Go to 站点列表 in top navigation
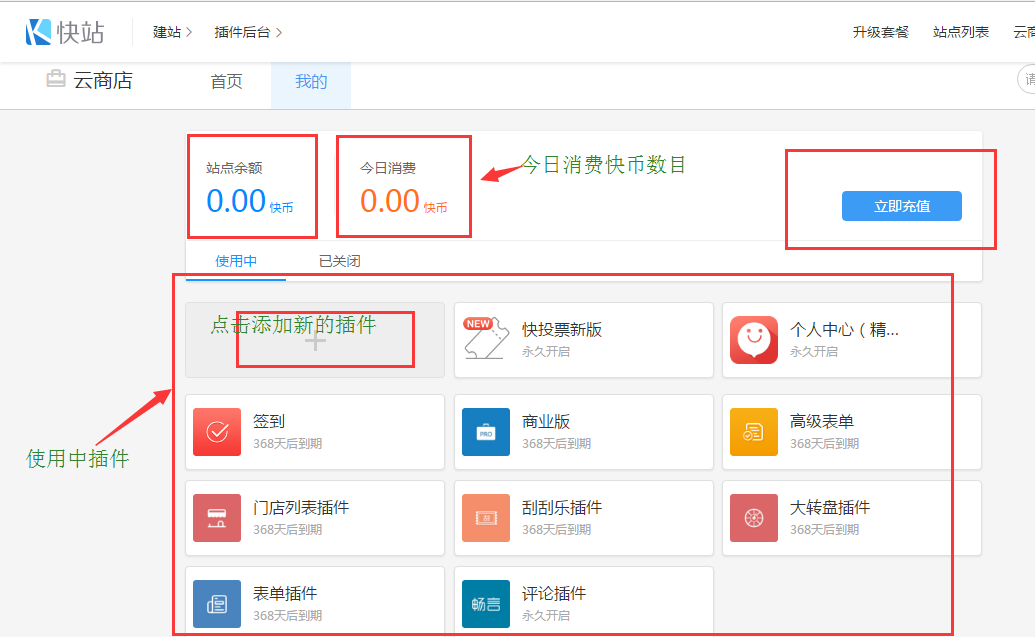1035x637 pixels. (960, 32)
